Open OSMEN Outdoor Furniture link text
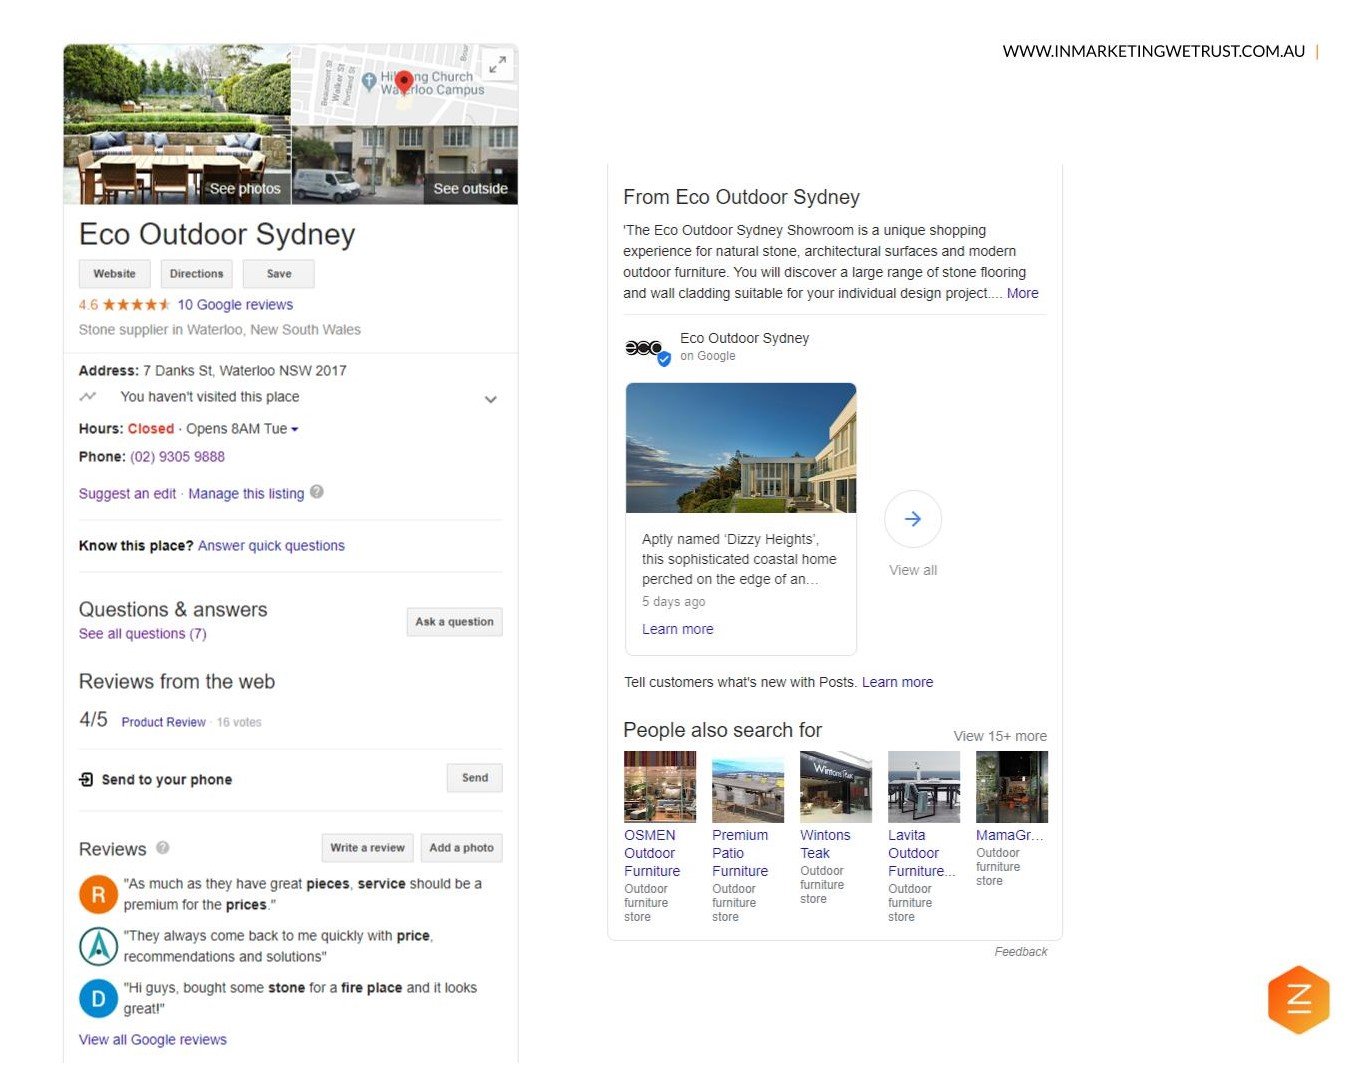1367x1078 pixels. (652, 853)
